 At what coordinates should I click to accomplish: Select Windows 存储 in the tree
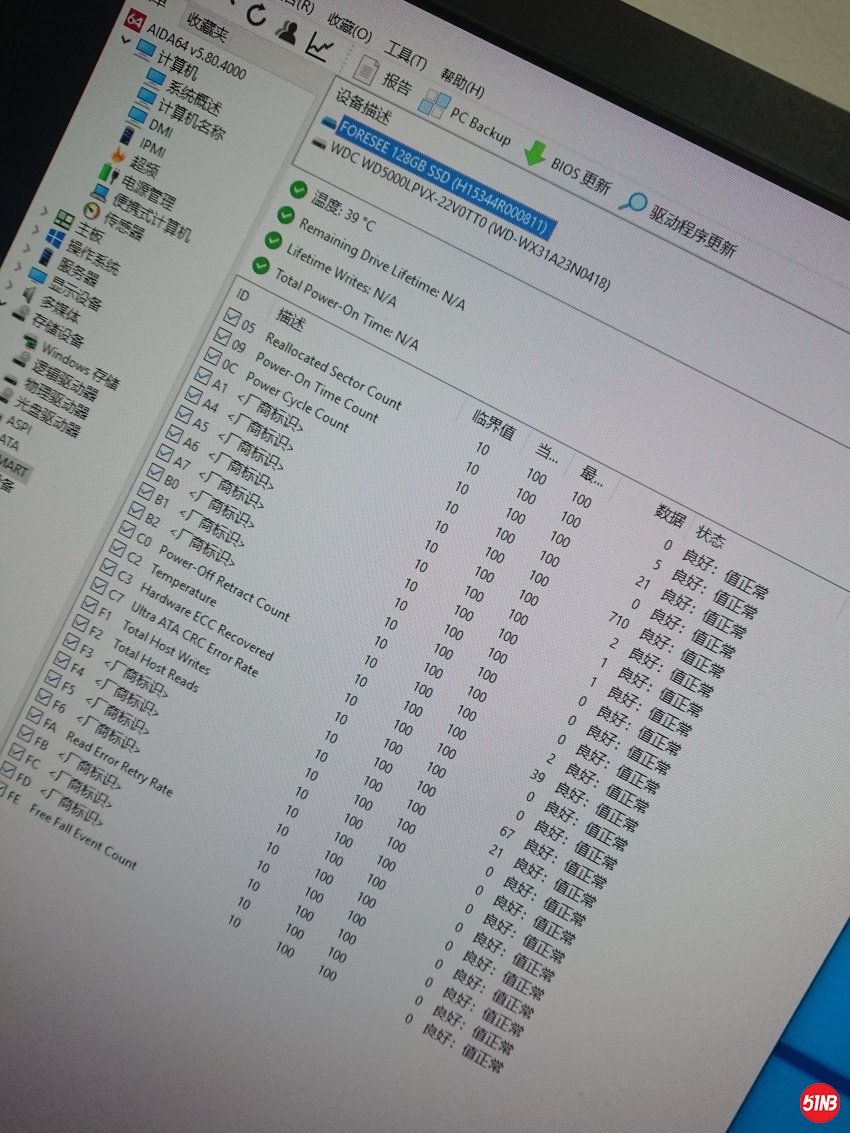pyautogui.click(x=80, y=365)
